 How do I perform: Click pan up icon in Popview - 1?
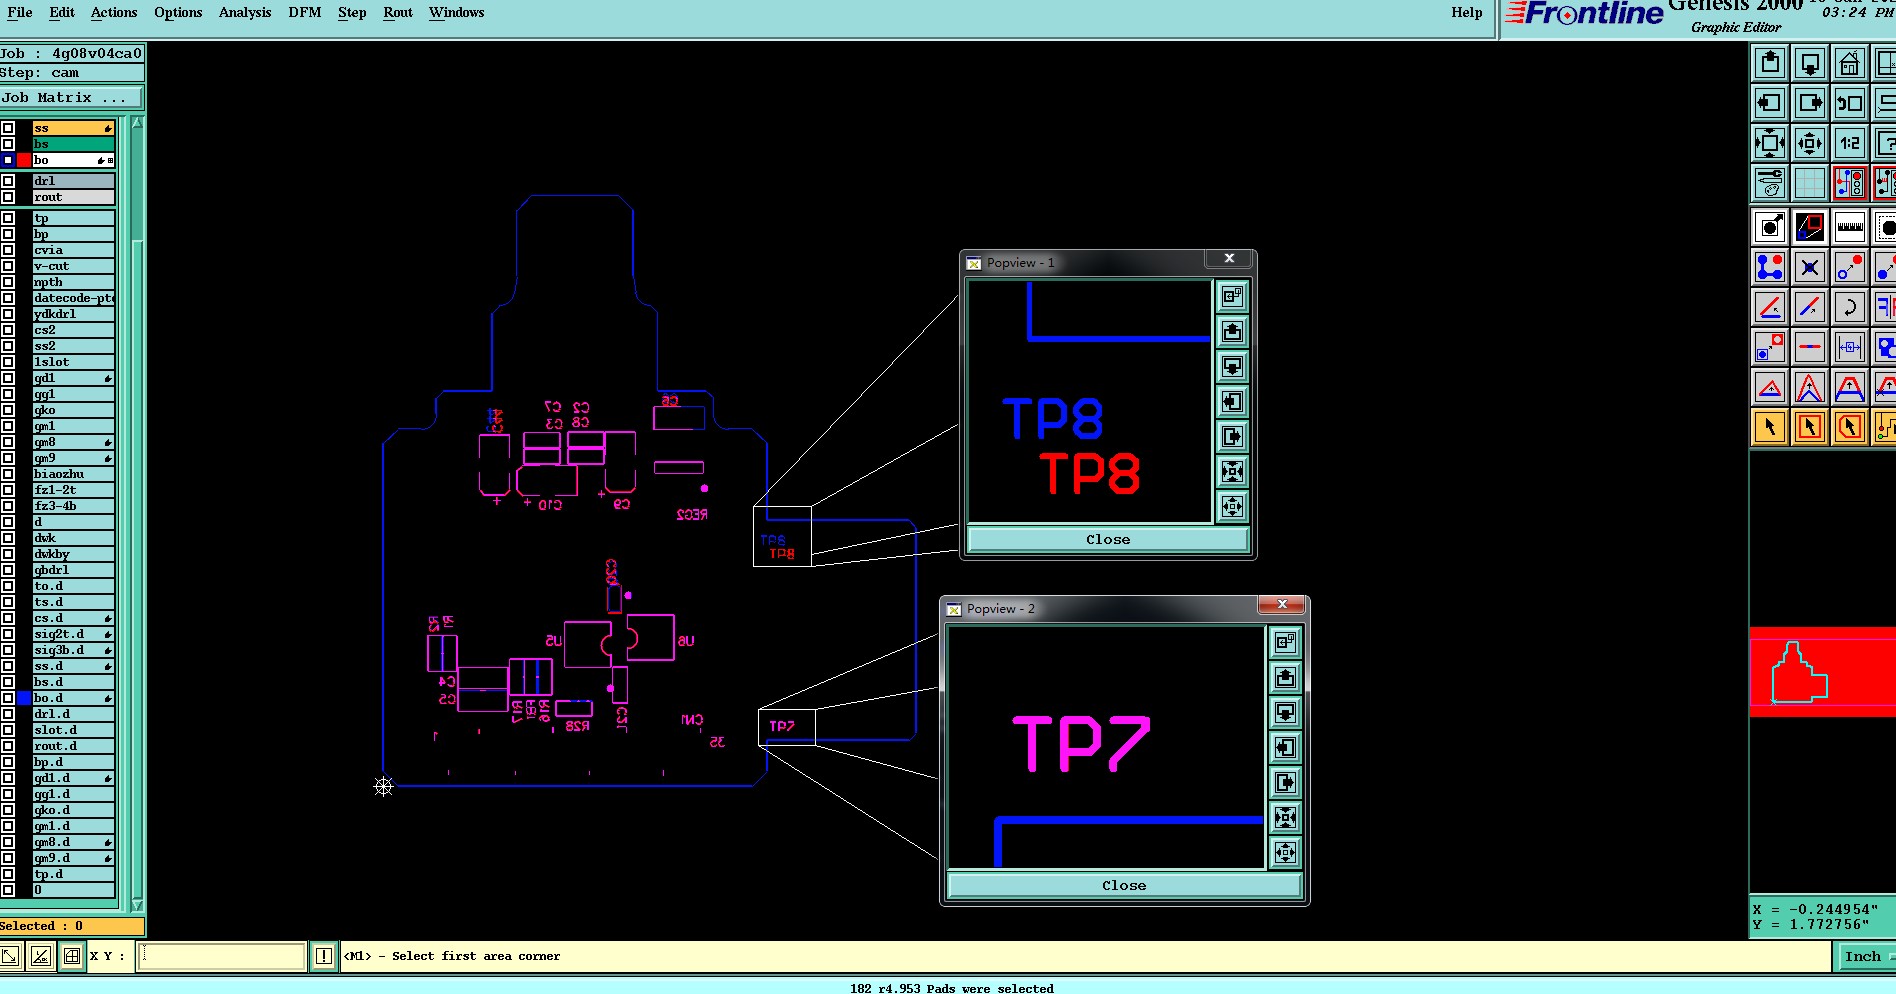click(1232, 331)
